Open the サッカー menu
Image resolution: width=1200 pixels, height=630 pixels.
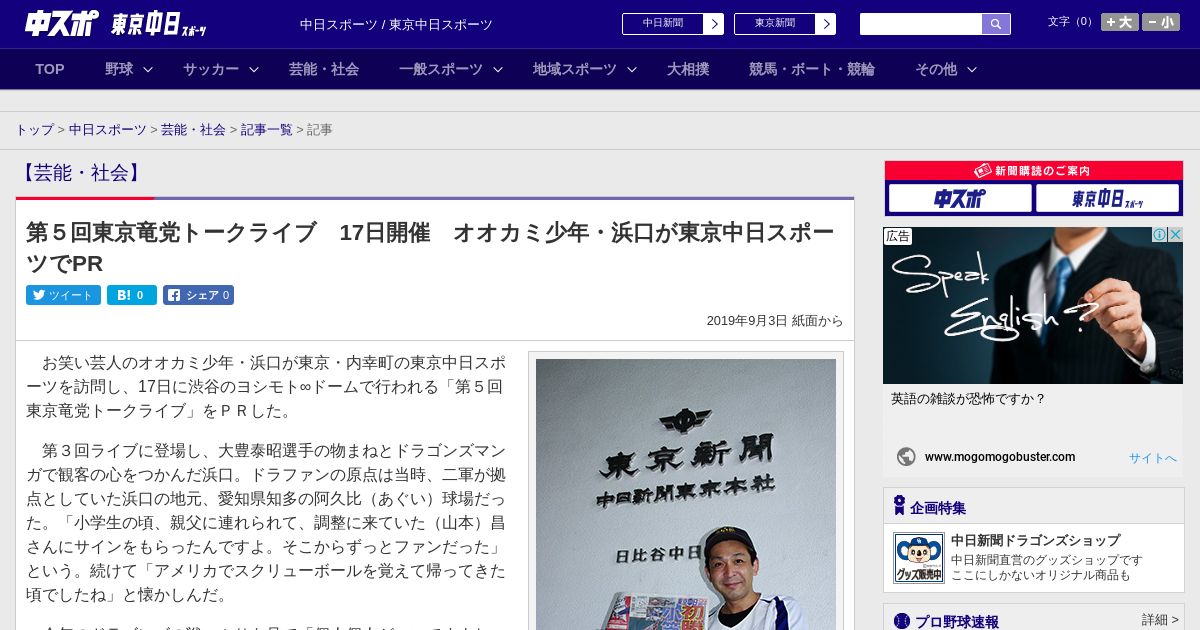coord(211,69)
